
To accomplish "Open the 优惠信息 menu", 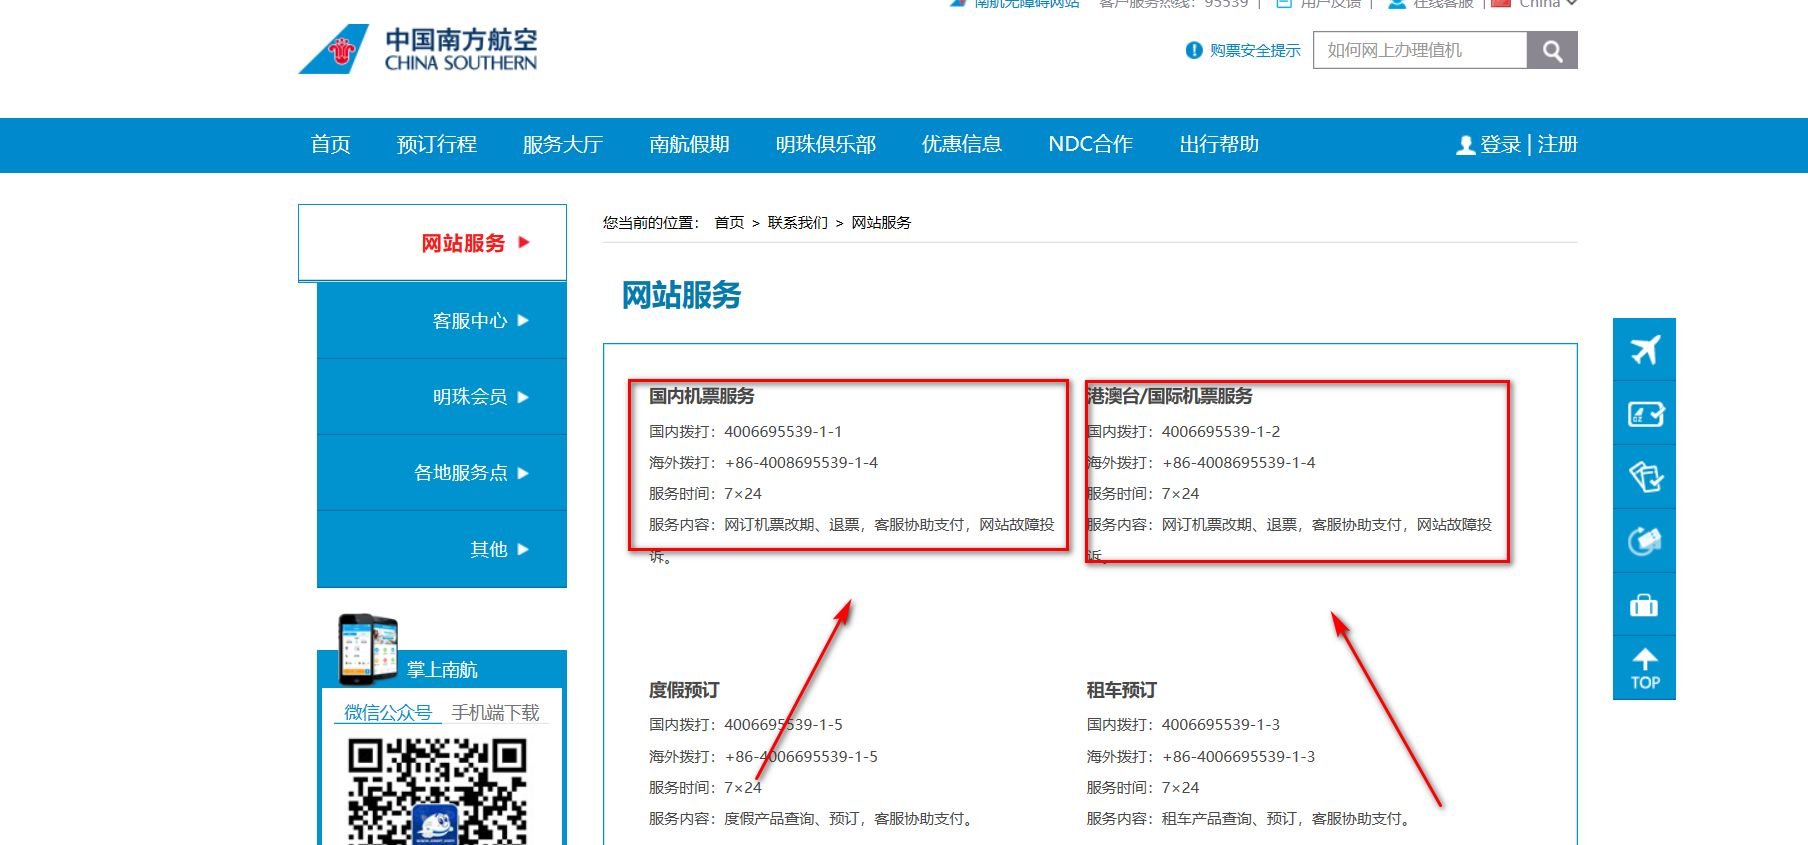I will coord(962,145).
